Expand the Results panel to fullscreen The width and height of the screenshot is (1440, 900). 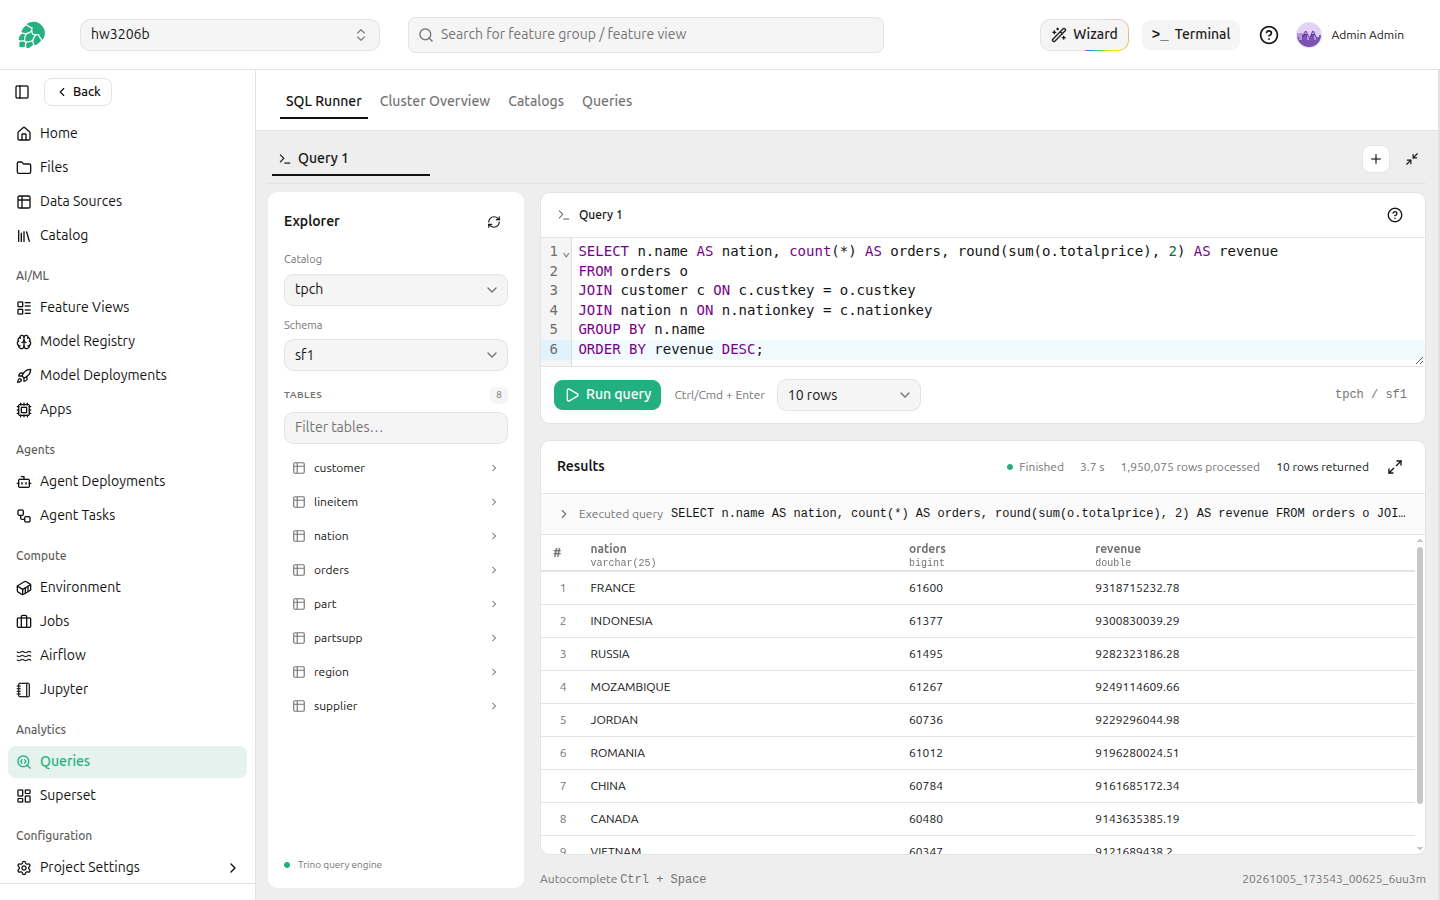(x=1395, y=467)
